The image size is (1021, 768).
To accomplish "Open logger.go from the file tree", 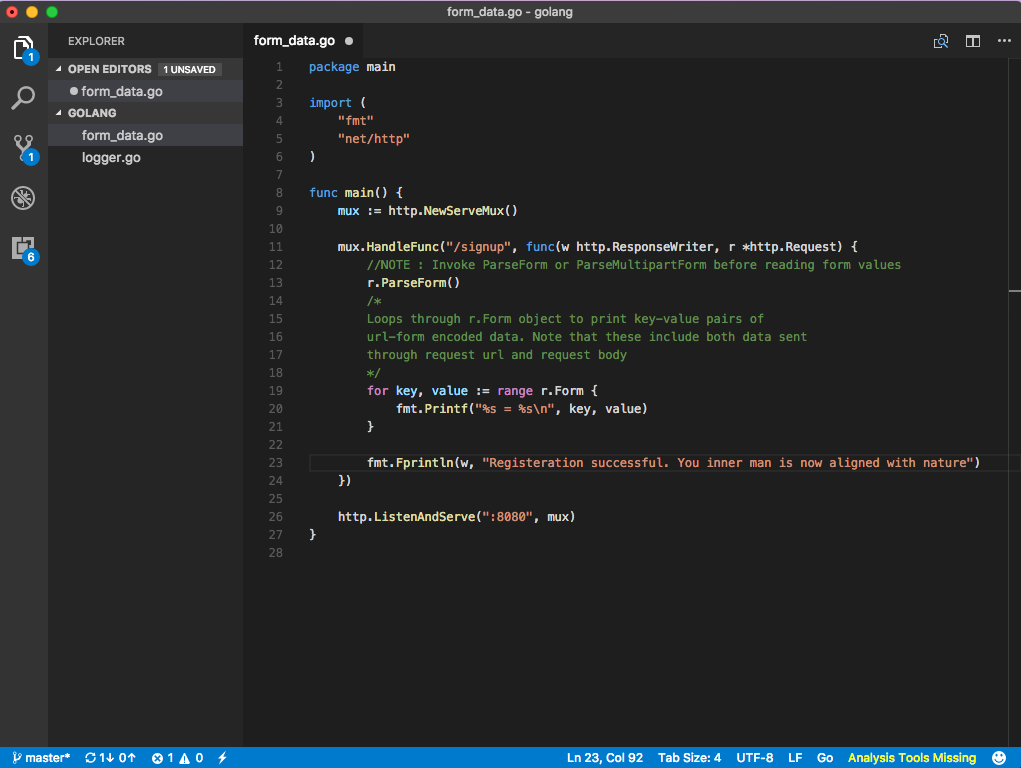I will coord(111,157).
